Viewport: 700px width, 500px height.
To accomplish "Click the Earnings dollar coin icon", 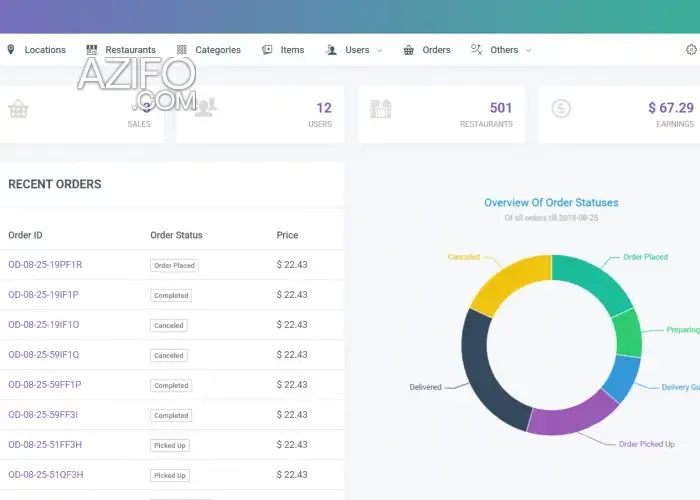I will (561, 108).
